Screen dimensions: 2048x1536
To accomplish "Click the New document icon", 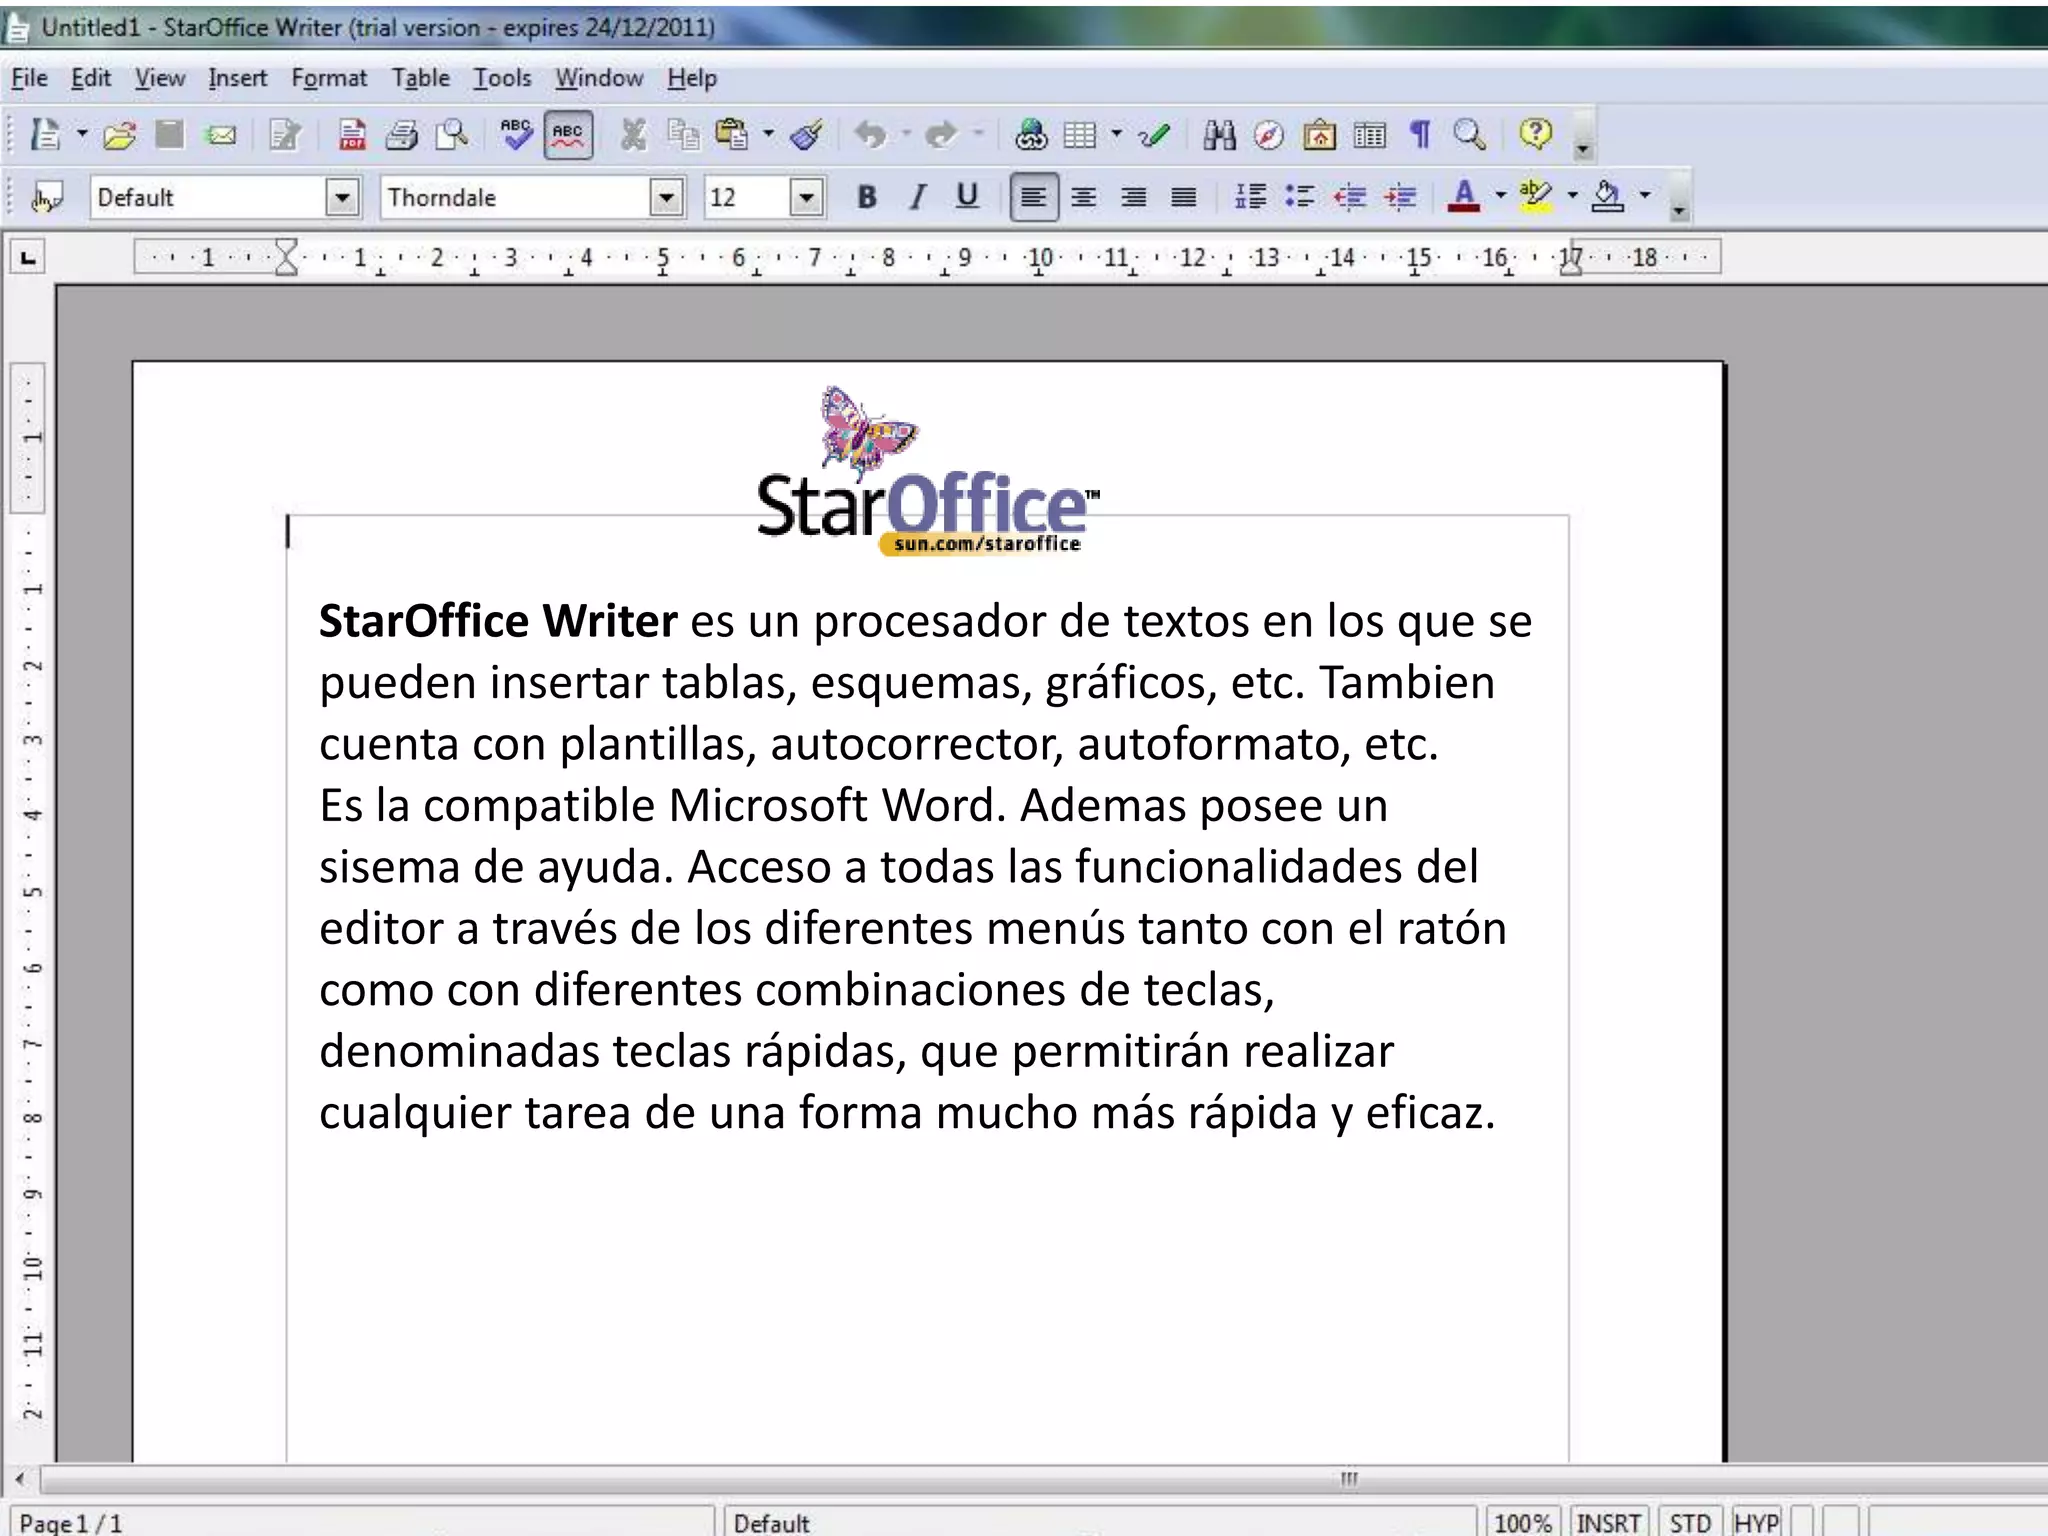I will [46, 134].
